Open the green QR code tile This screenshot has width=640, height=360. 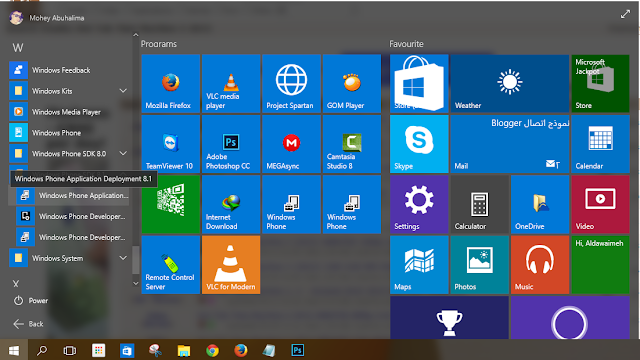pyautogui.click(x=171, y=204)
